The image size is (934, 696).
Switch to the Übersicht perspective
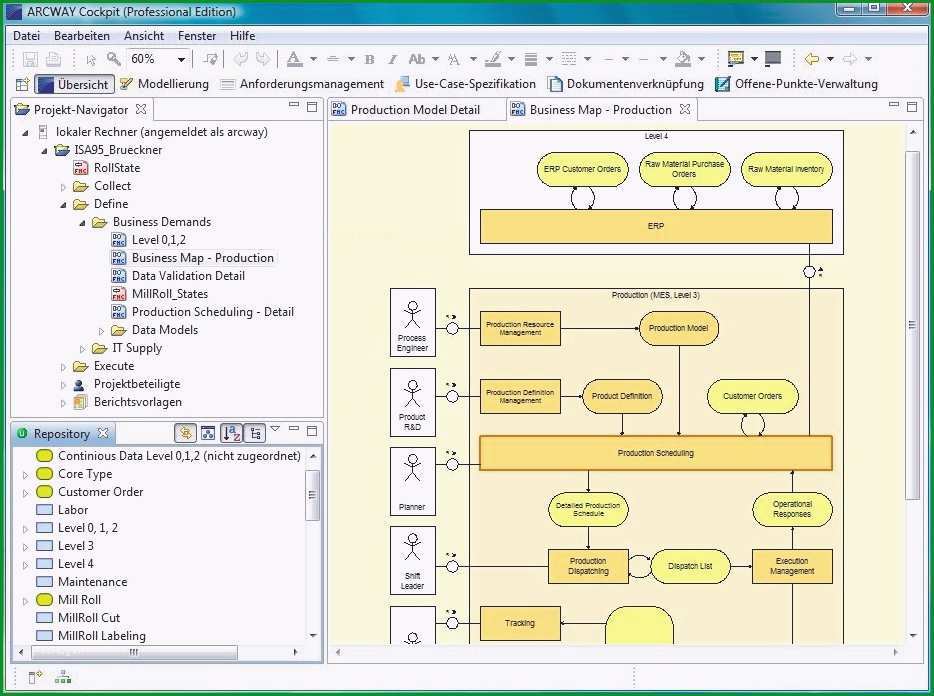pyautogui.click(x=74, y=84)
